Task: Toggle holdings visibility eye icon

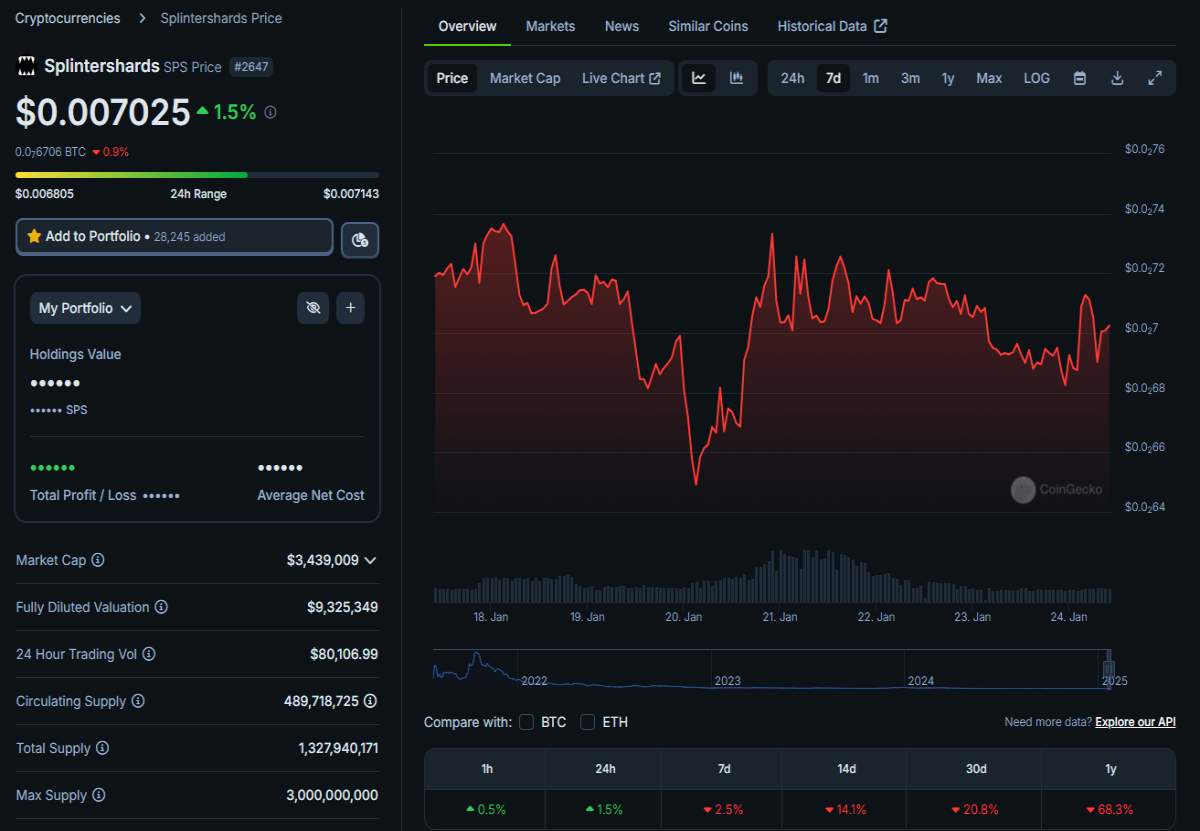Action: (x=313, y=308)
